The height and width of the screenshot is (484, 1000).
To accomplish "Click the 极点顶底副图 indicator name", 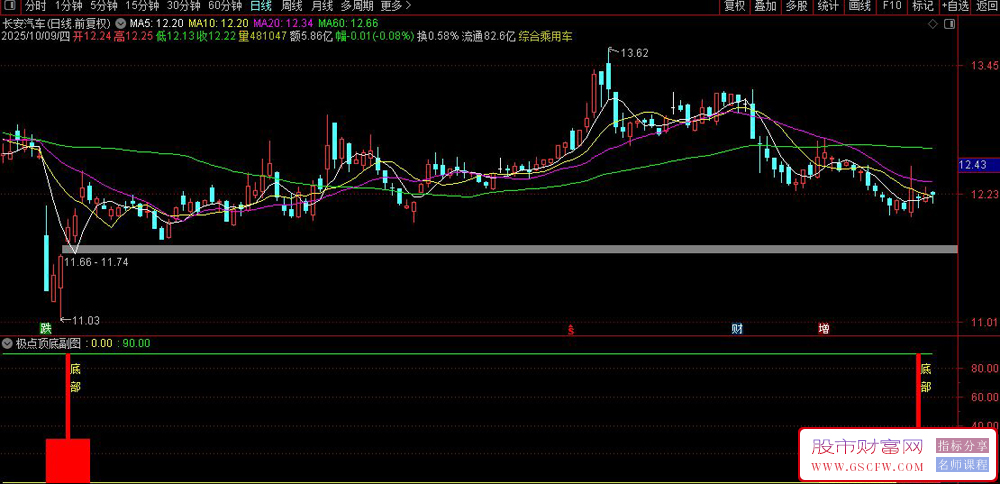I will click(x=49, y=343).
